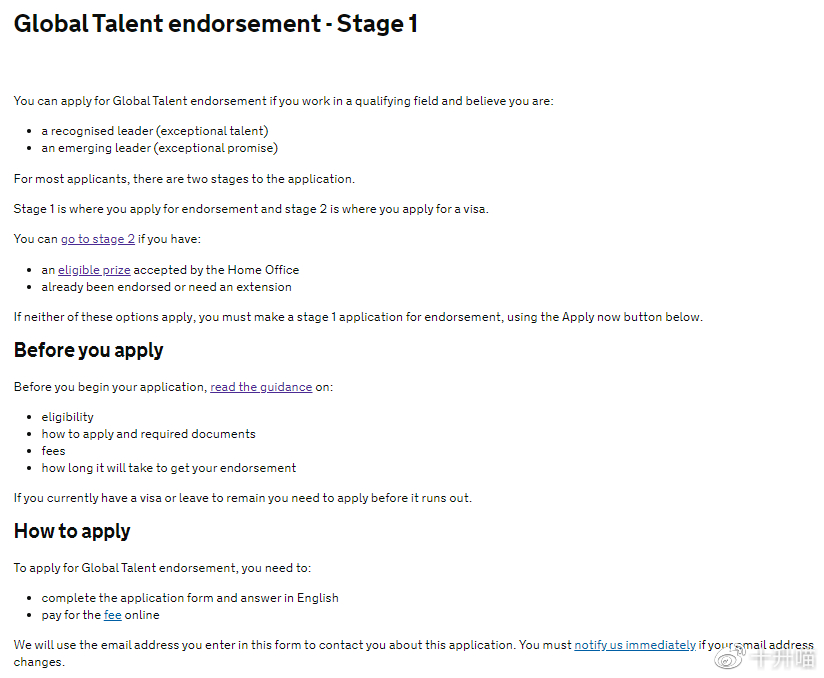Image resolution: width=824 pixels, height=678 pixels.
Task: Click the 'Before you apply' heading
Action: [x=89, y=350]
